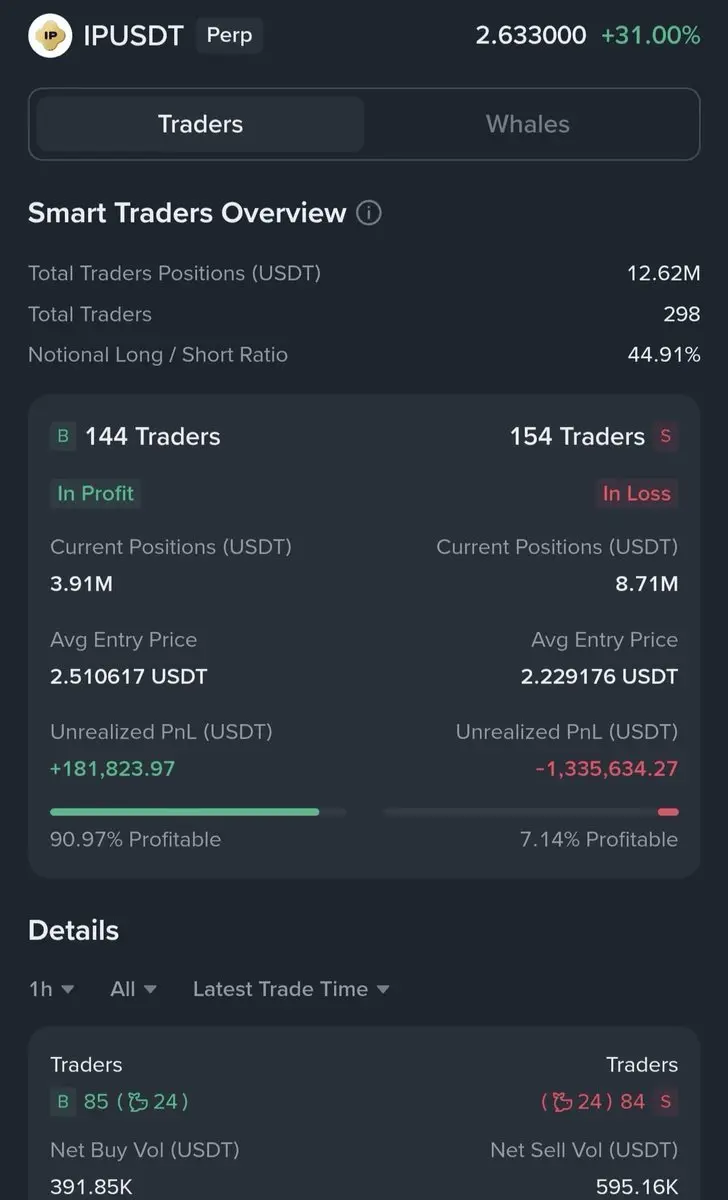This screenshot has height=1200, width=728.
Task: Tap the +31.00% price change value
Action: click(x=650, y=36)
